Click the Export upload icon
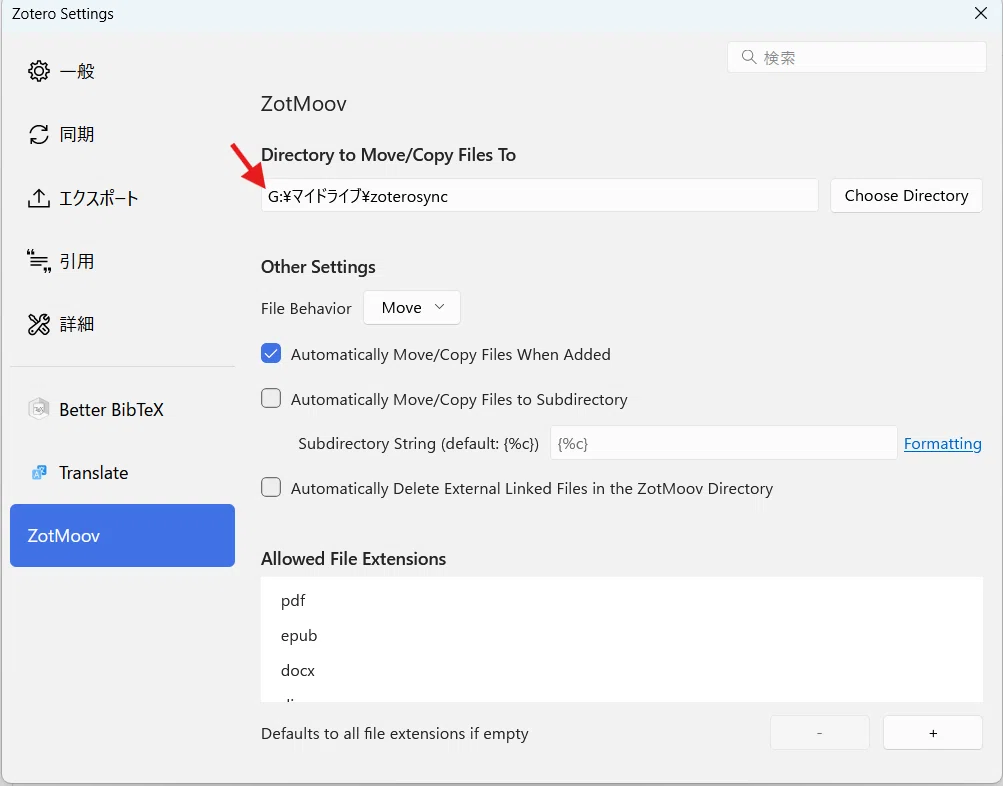 (x=38, y=198)
